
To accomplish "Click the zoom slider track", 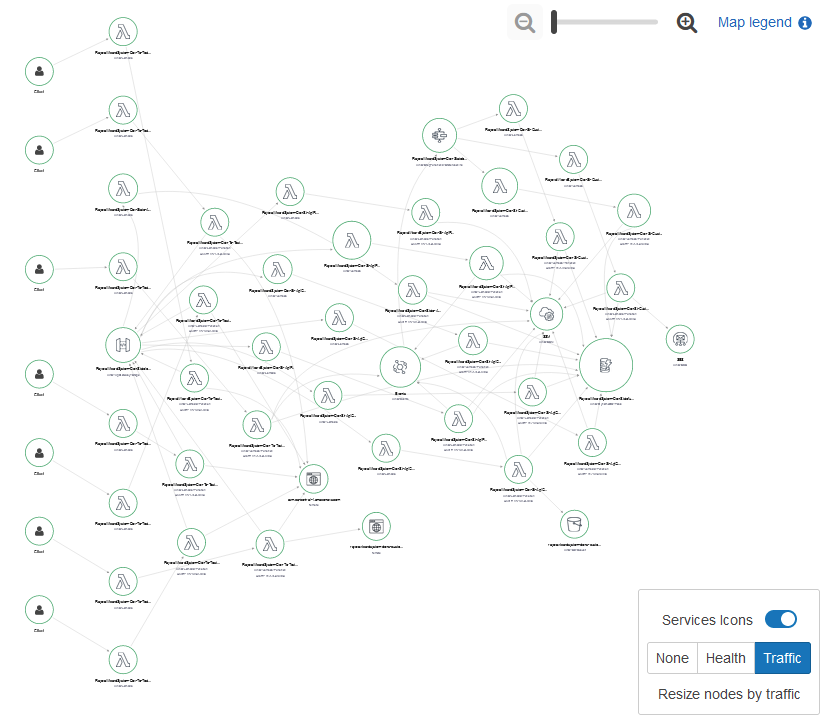I will (605, 22).
